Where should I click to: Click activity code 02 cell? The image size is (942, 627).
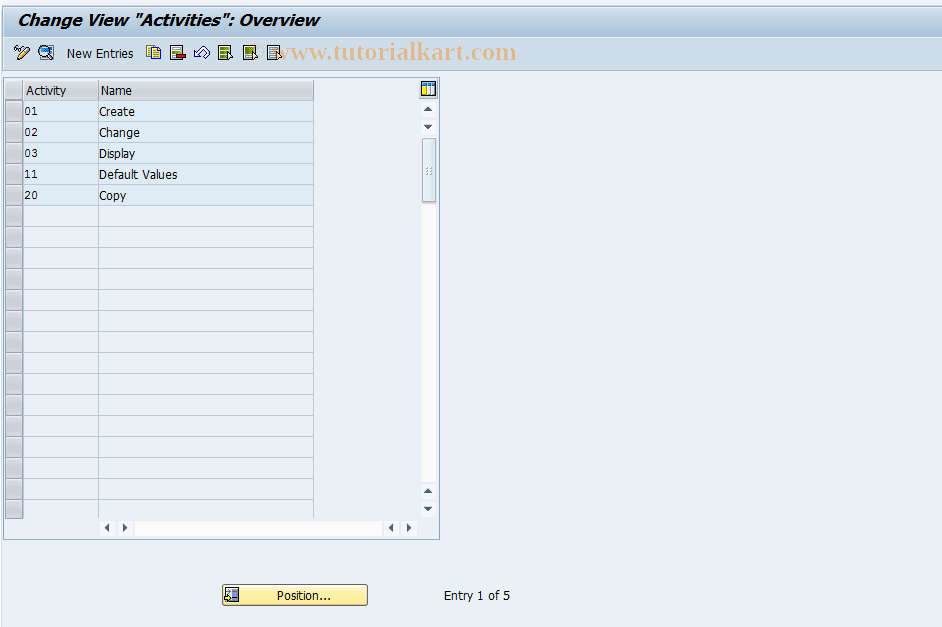(61, 132)
